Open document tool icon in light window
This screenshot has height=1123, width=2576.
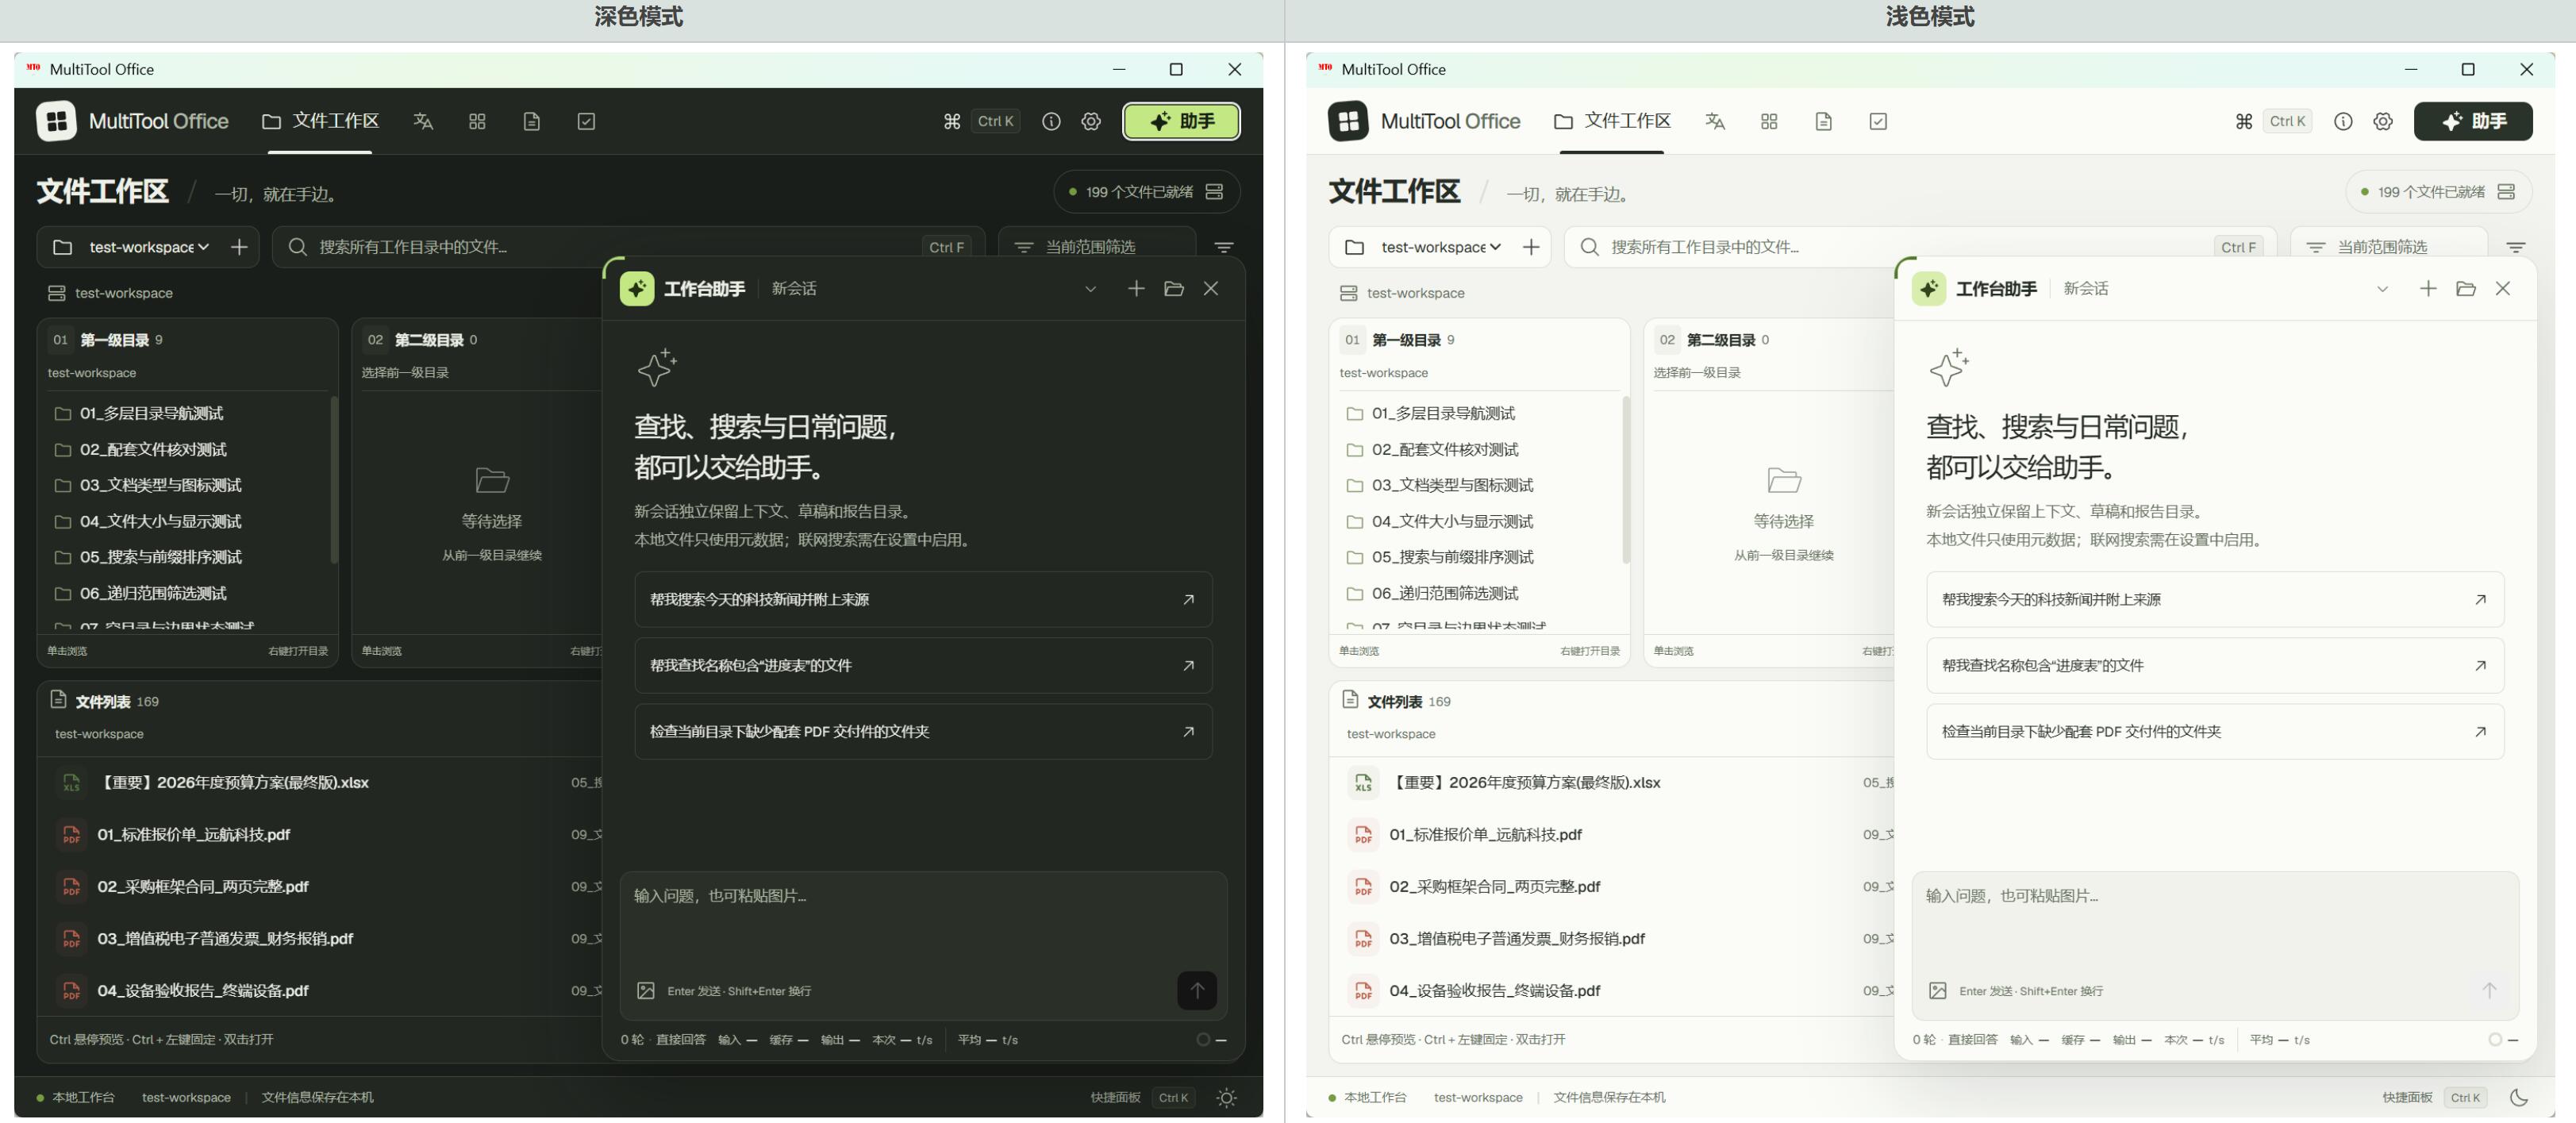coord(1824,121)
